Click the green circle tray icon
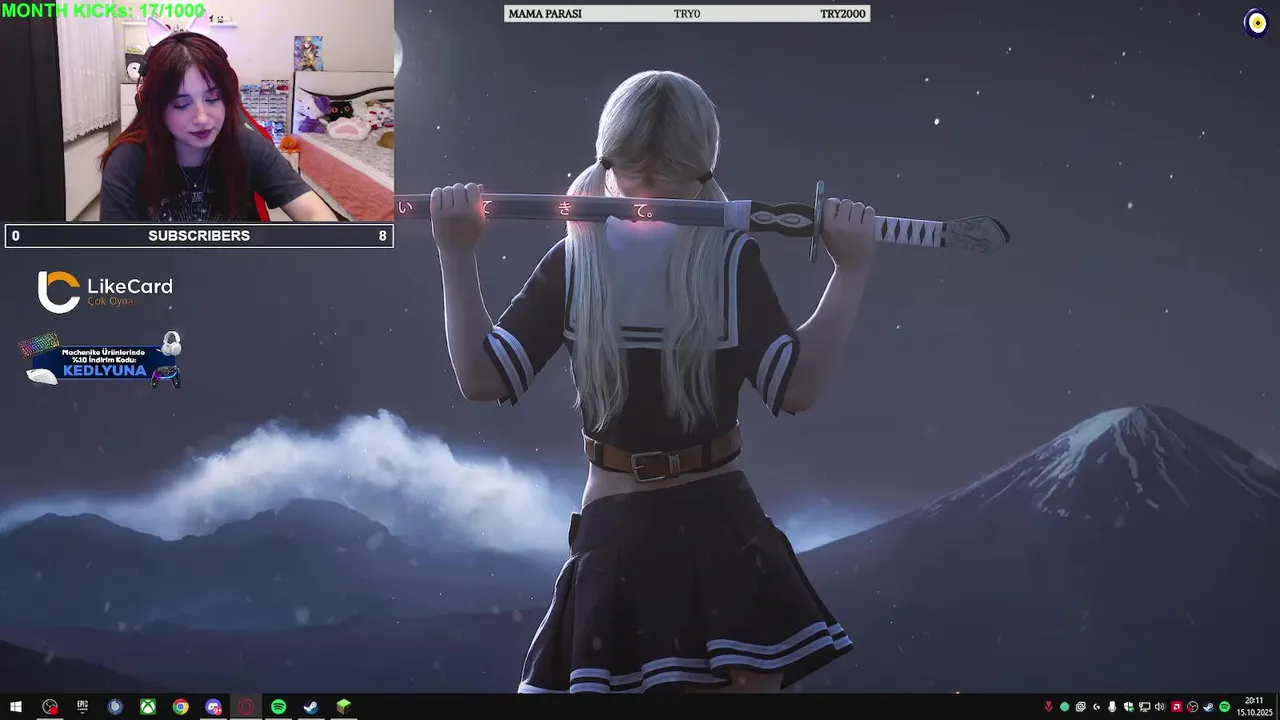The height and width of the screenshot is (720, 1280). pyautogui.click(x=1065, y=707)
